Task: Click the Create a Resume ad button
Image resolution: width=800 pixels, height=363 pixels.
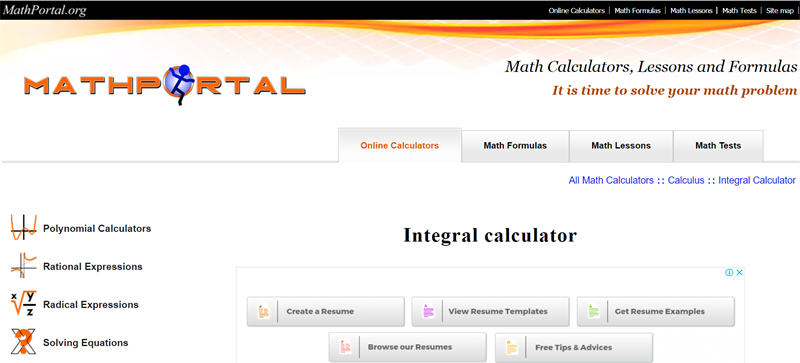Action: [x=326, y=311]
